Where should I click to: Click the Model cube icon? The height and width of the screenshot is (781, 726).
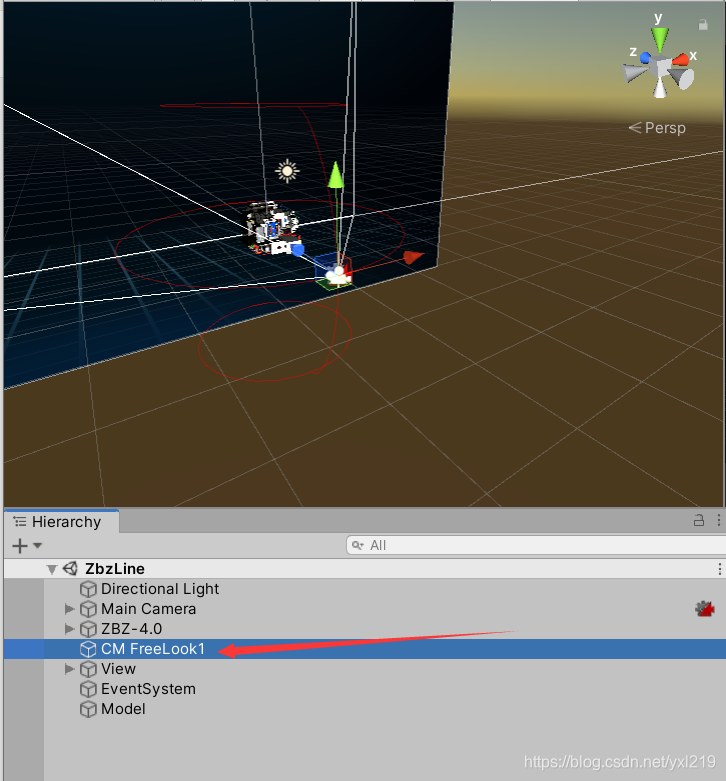point(88,709)
